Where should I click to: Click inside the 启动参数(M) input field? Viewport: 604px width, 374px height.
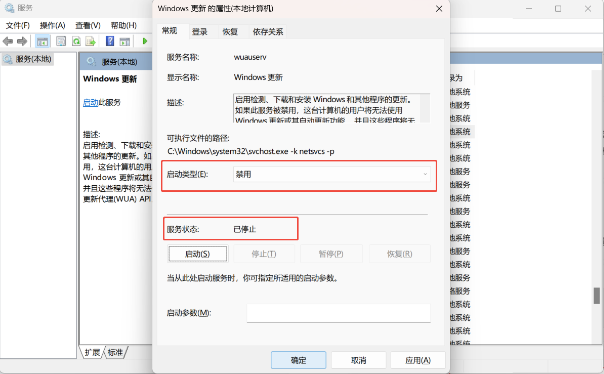tap(339, 313)
